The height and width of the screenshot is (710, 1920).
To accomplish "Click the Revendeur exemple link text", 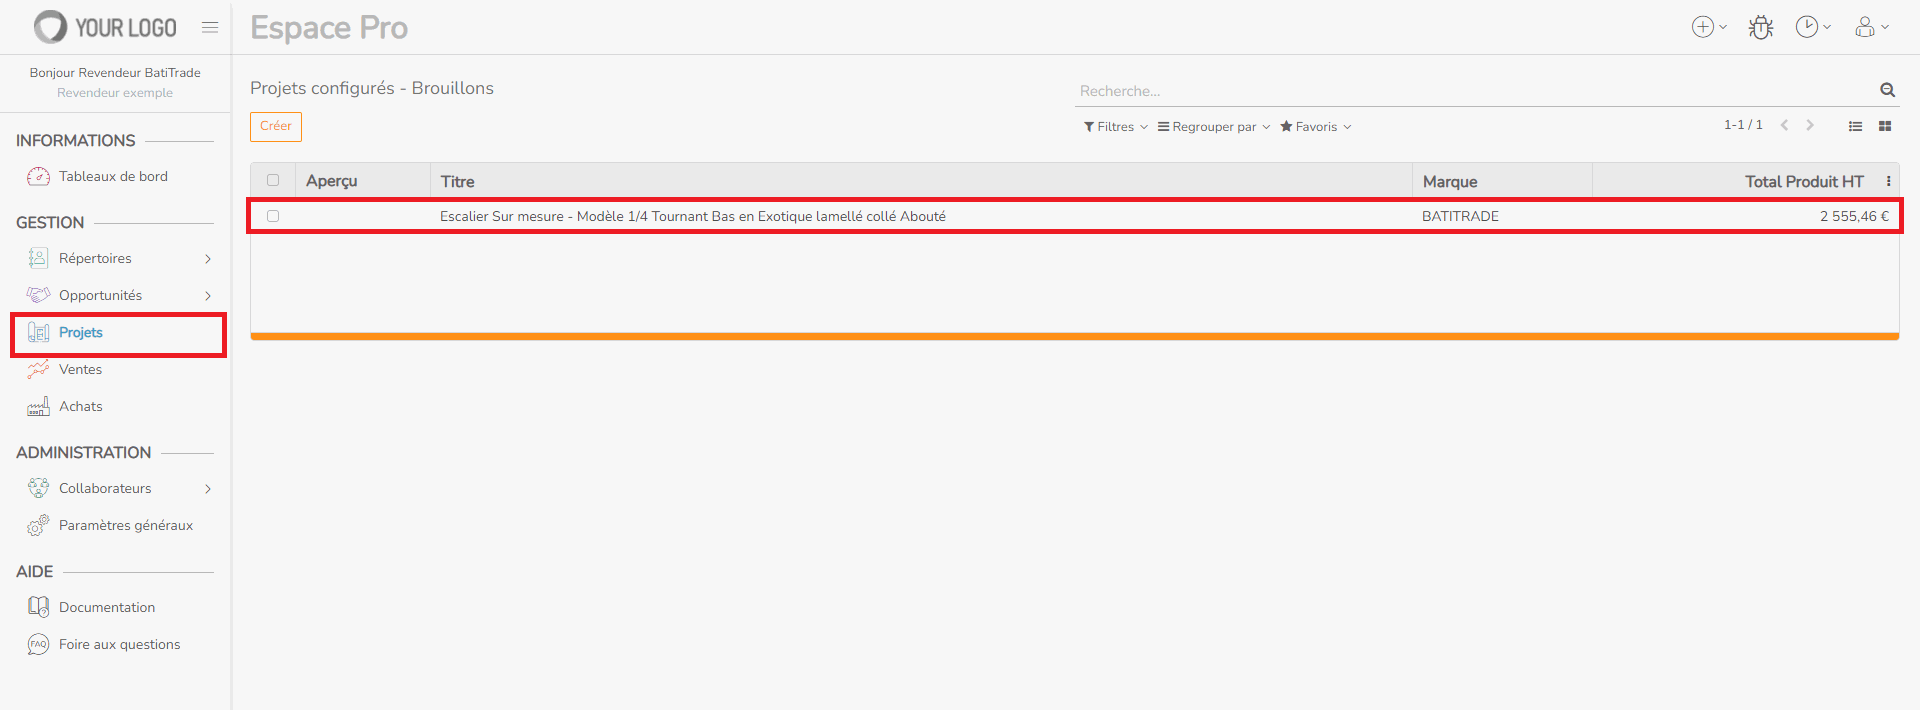I will (x=115, y=93).
